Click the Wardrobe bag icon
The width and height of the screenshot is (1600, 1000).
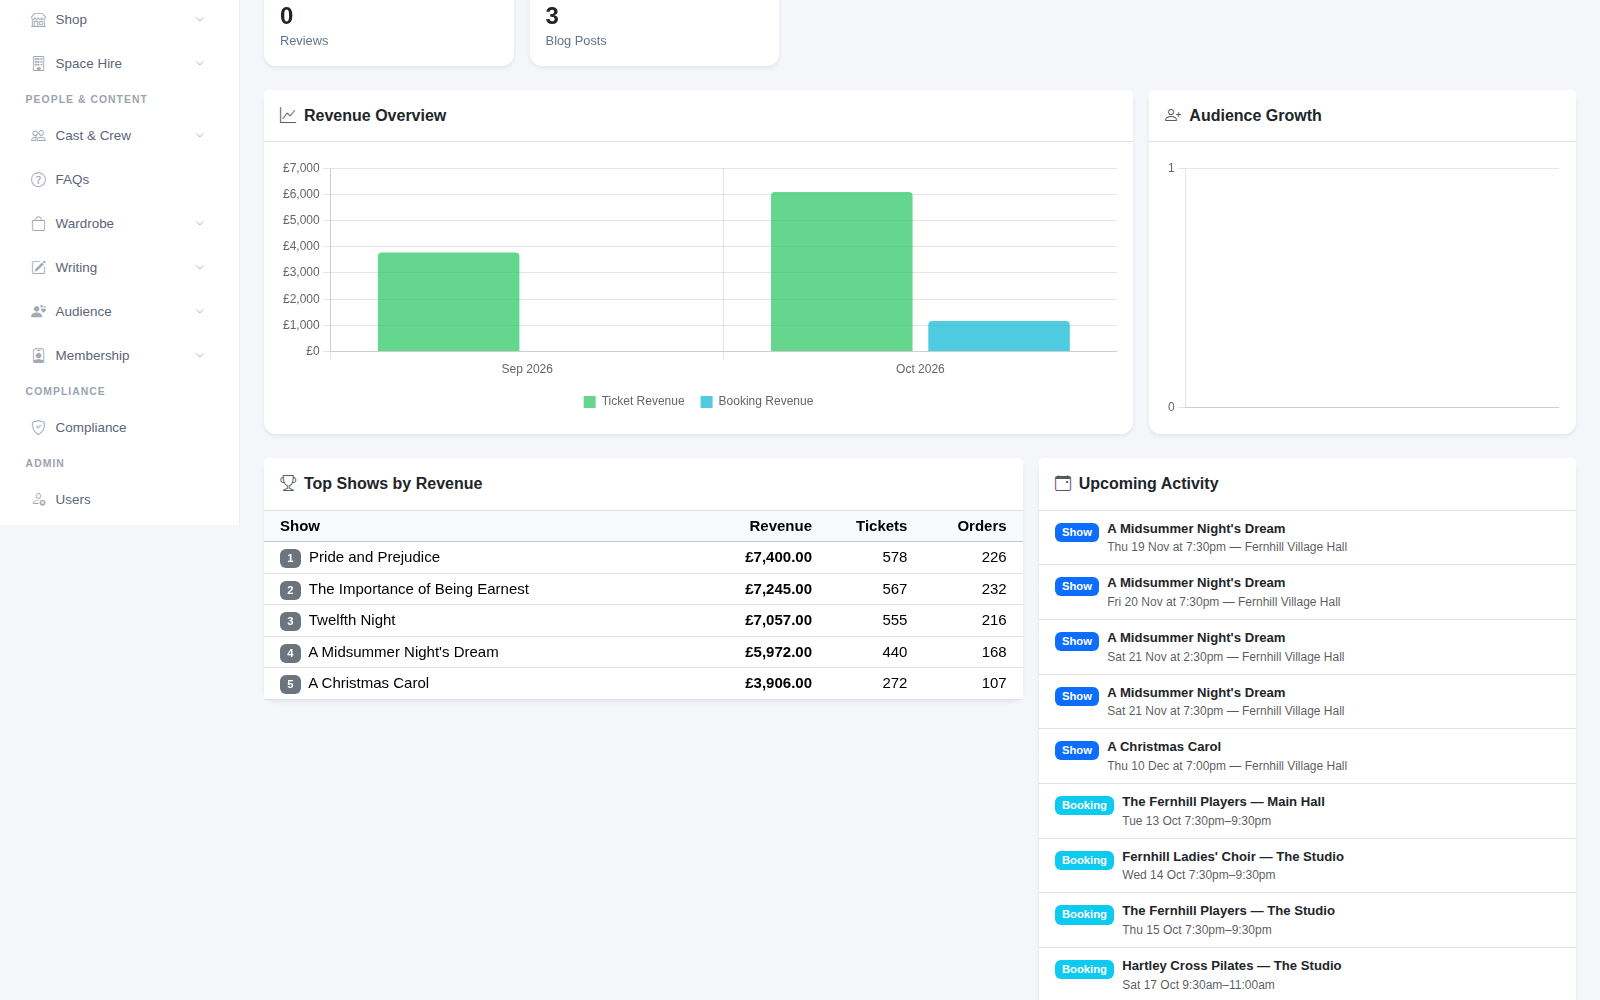[38, 224]
